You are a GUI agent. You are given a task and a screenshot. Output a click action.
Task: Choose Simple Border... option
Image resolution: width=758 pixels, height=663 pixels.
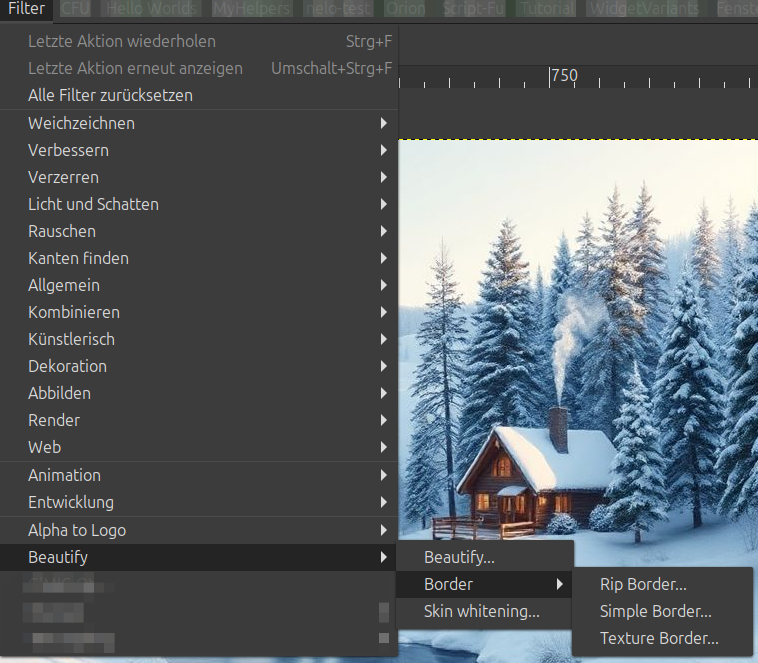[x=655, y=611]
